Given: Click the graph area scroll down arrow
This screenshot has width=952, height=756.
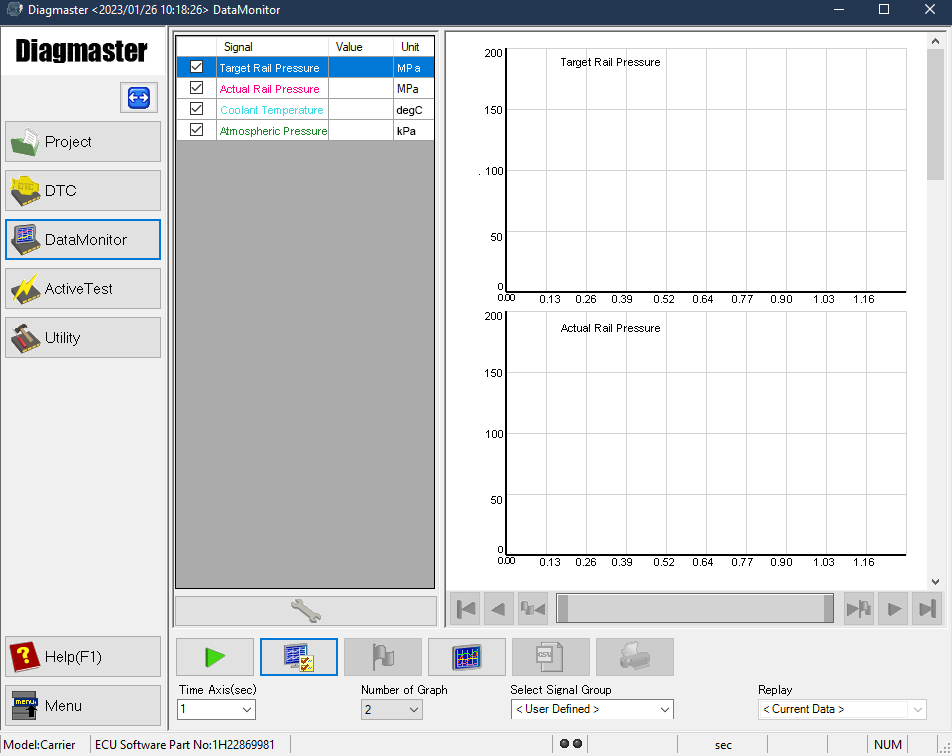Looking at the screenshot, I should coord(935,582).
